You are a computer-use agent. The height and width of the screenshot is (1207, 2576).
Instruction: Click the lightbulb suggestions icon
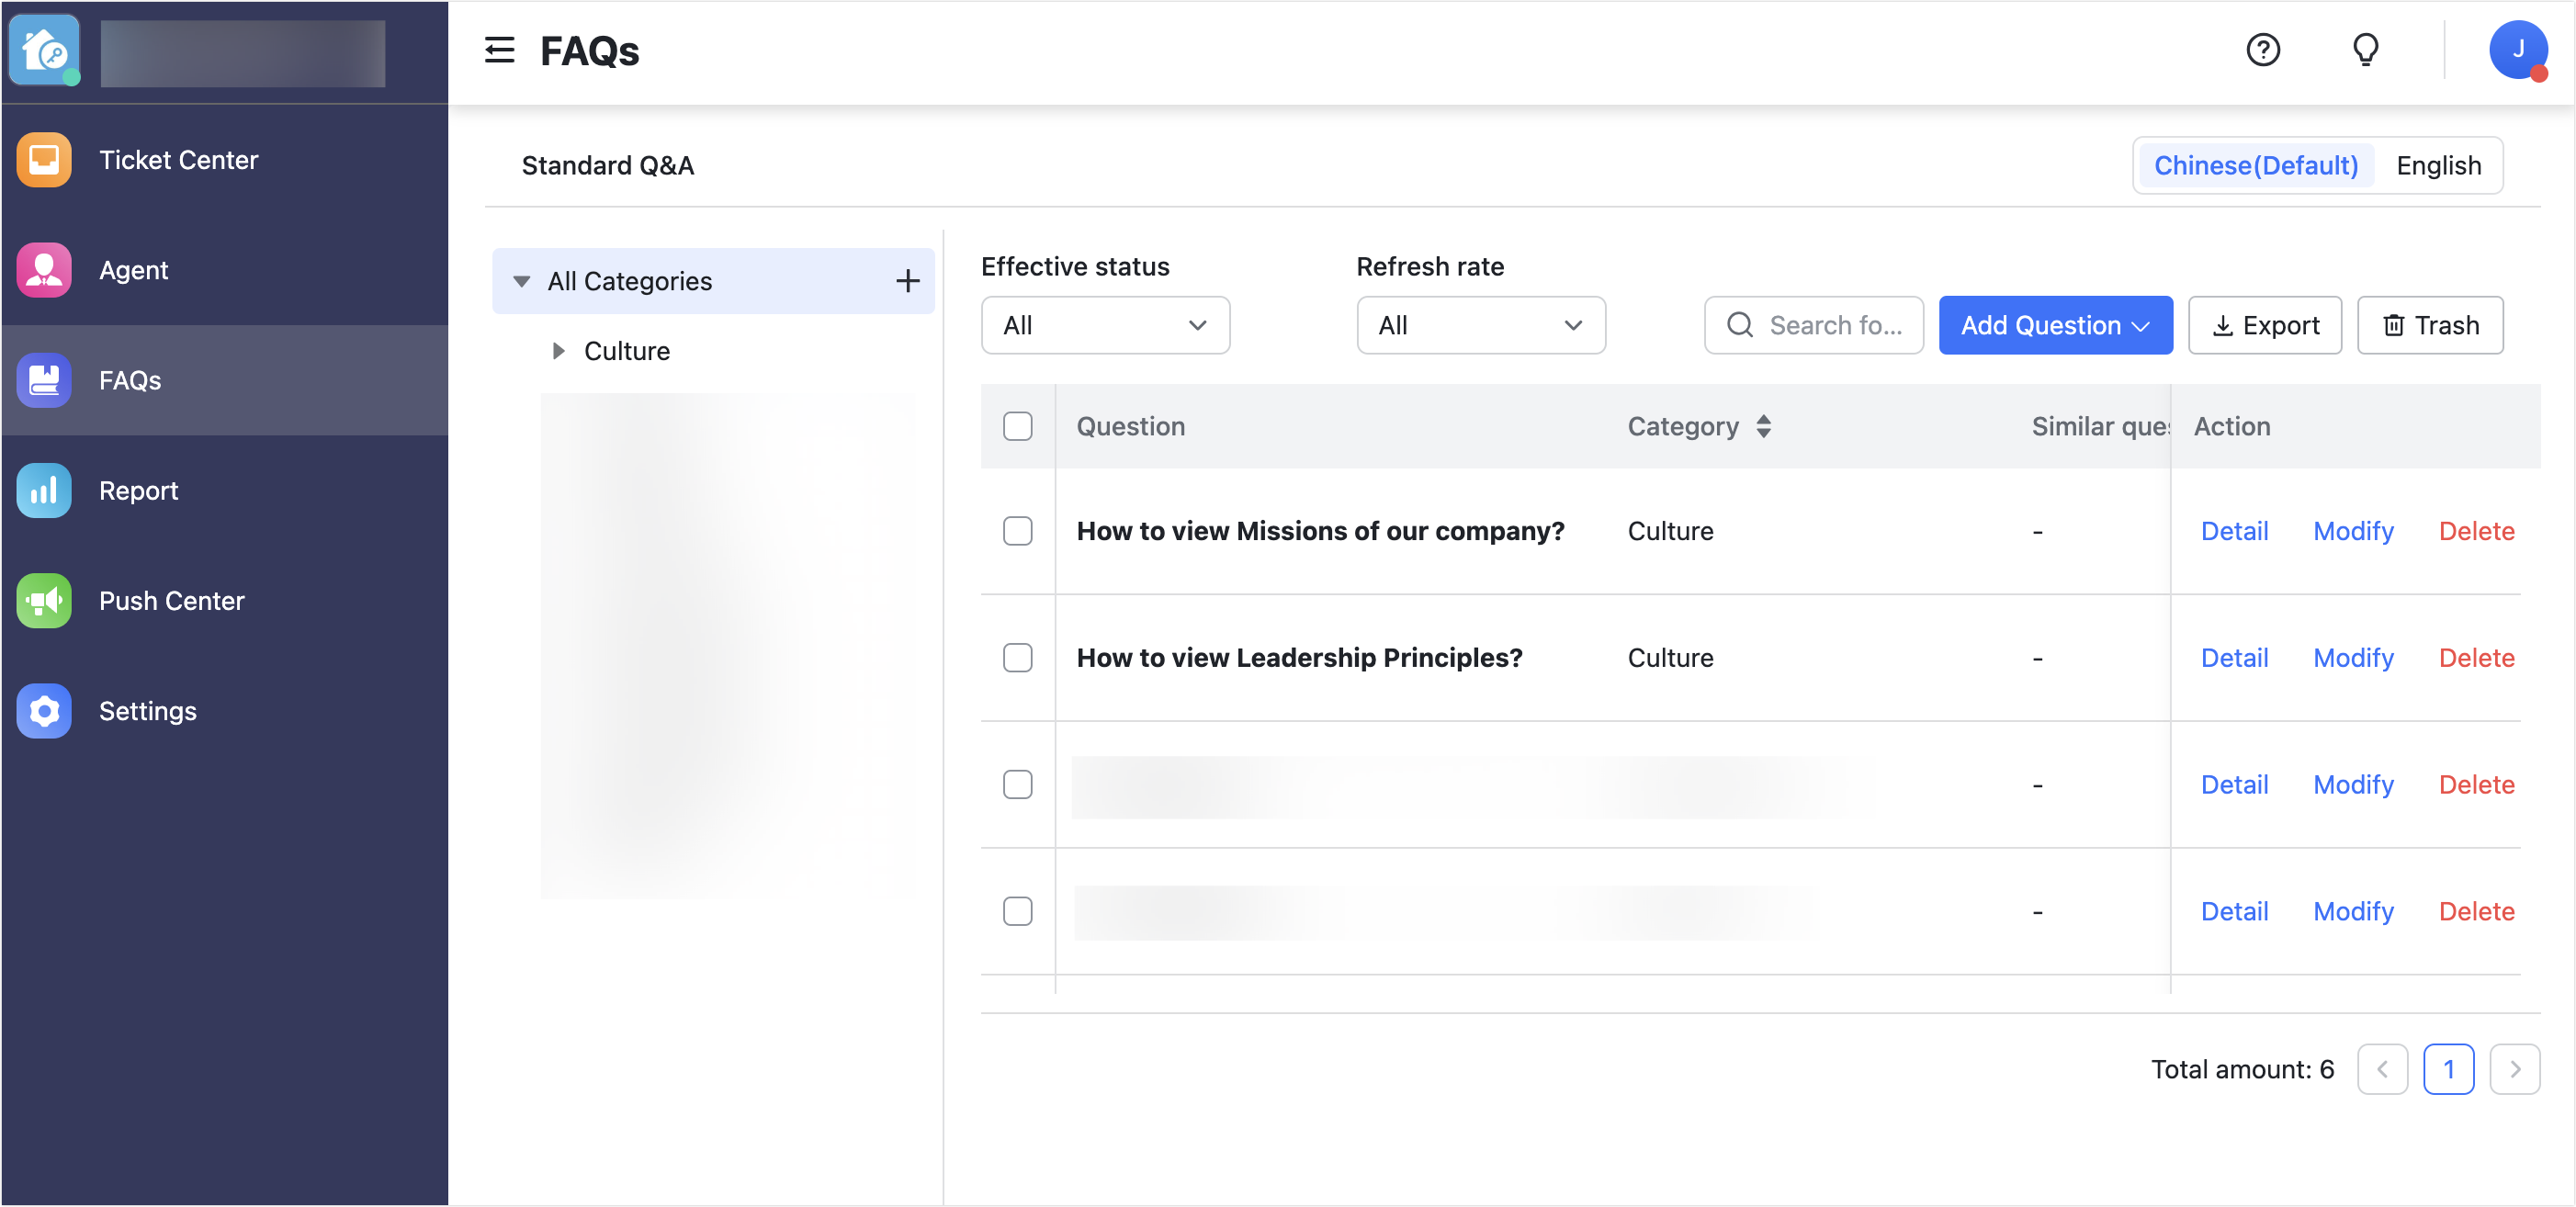point(2366,49)
